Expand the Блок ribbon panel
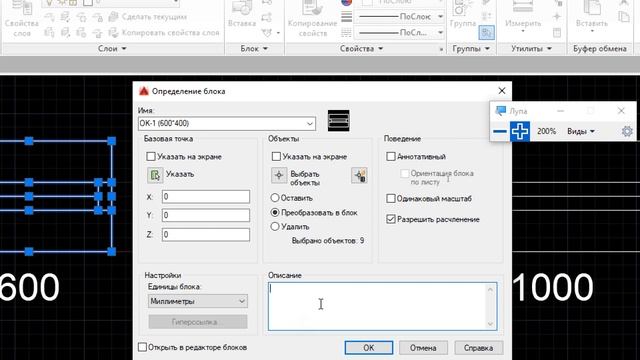The height and width of the screenshot is (360, 640). (254, 49)
